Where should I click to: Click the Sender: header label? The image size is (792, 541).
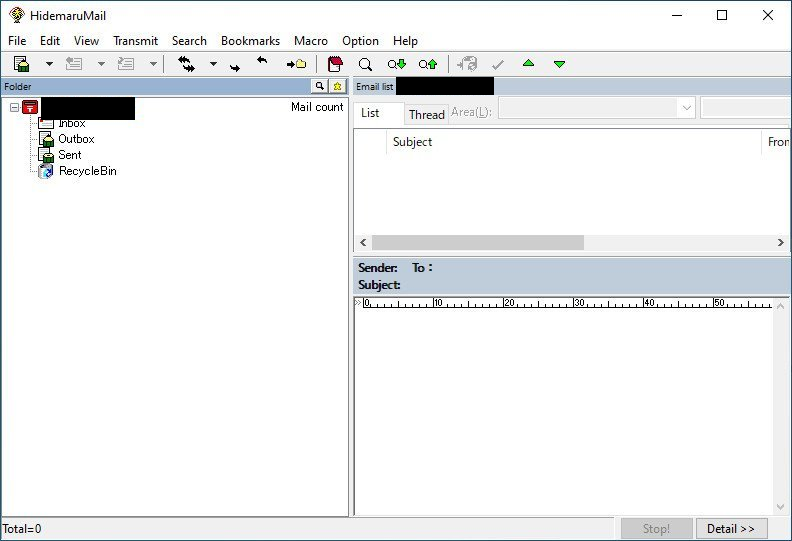[x=378, y=268]
